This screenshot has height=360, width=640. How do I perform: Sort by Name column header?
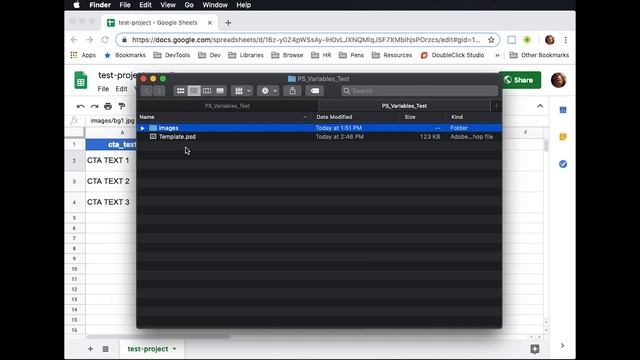(x=147, y=117)
